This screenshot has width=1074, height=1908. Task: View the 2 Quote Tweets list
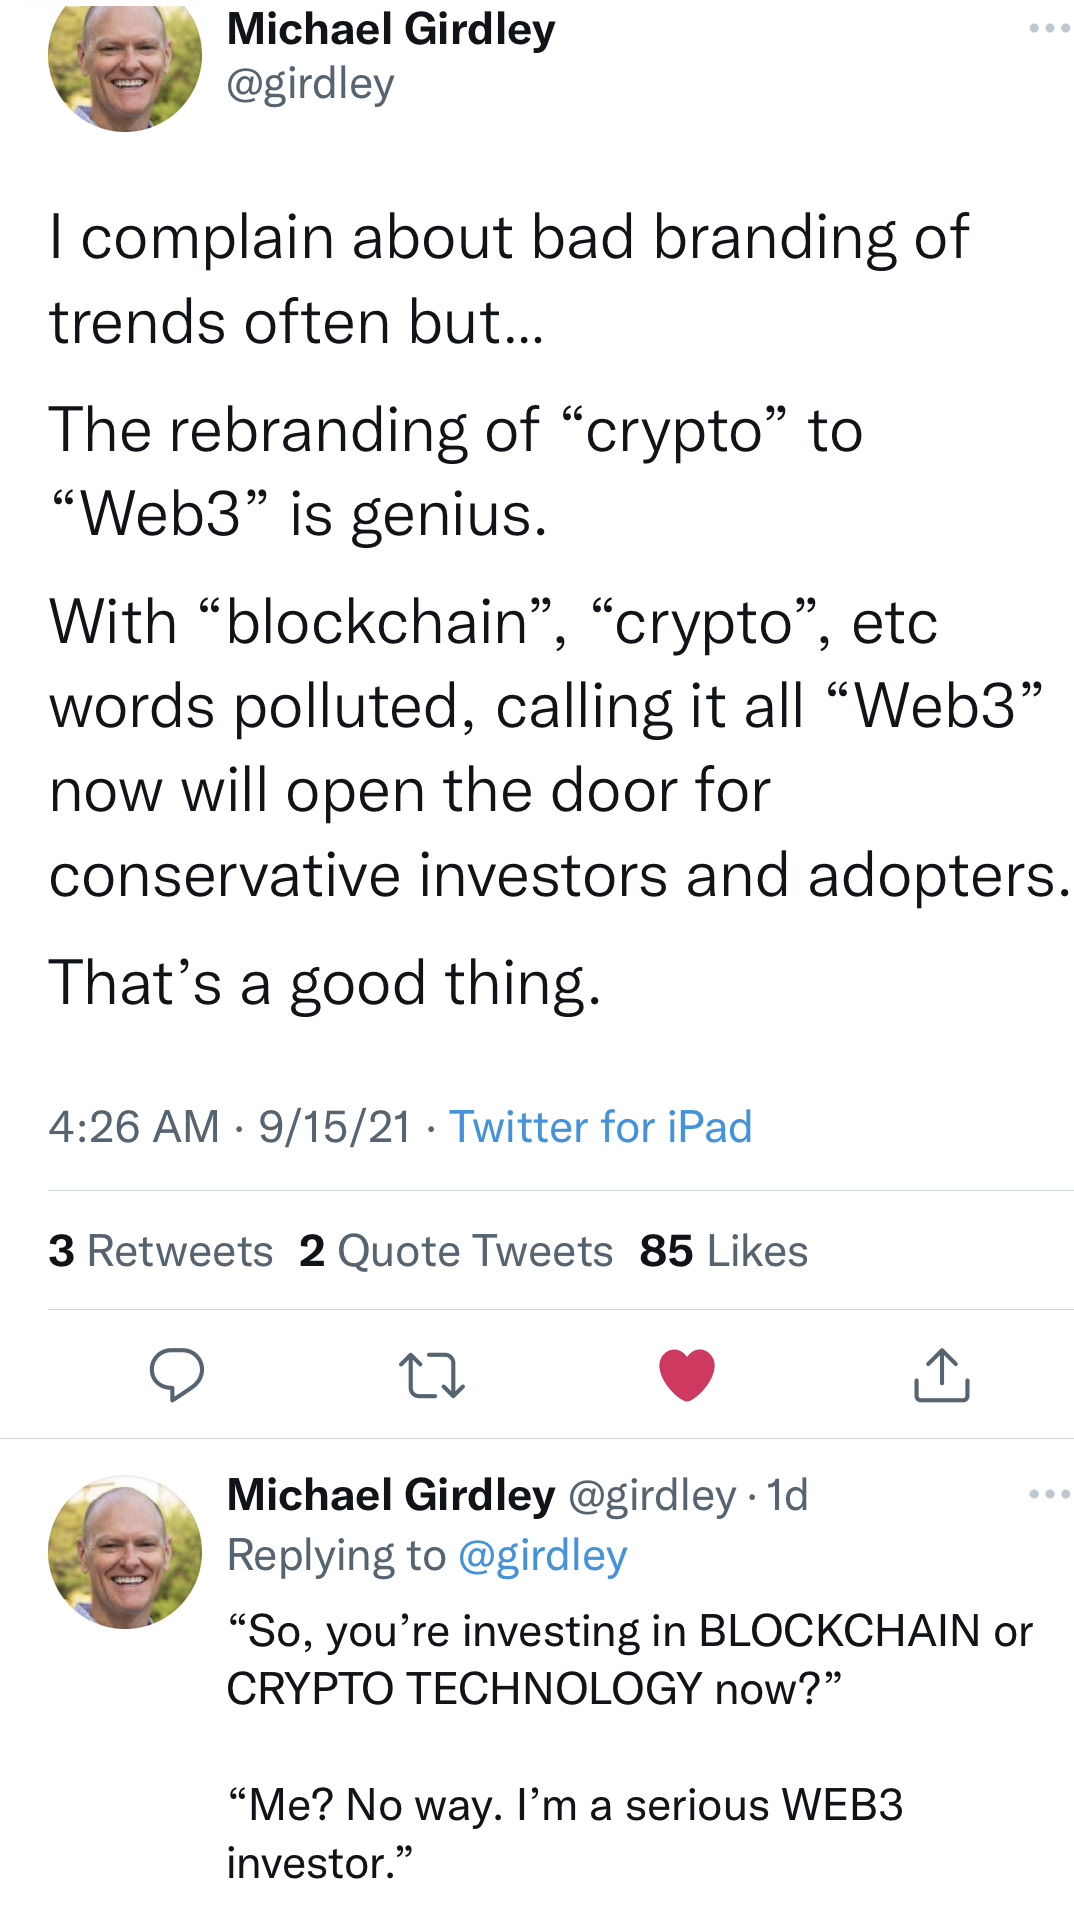[456, 1251]
